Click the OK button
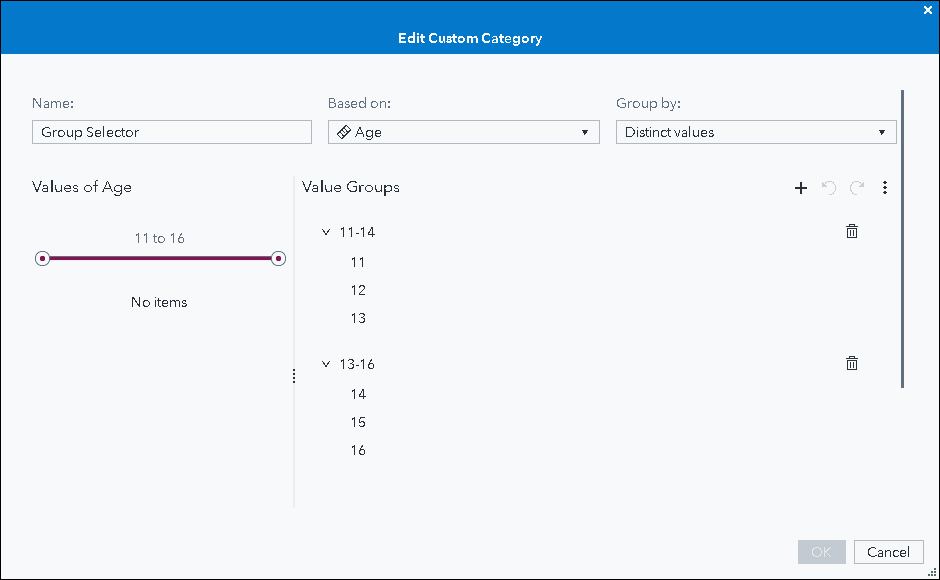This screenshot has width=940, height=580. [821, 552]
